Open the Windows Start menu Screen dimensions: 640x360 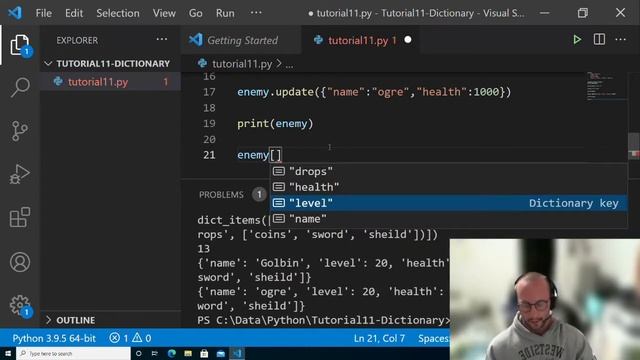coord(8,353)
